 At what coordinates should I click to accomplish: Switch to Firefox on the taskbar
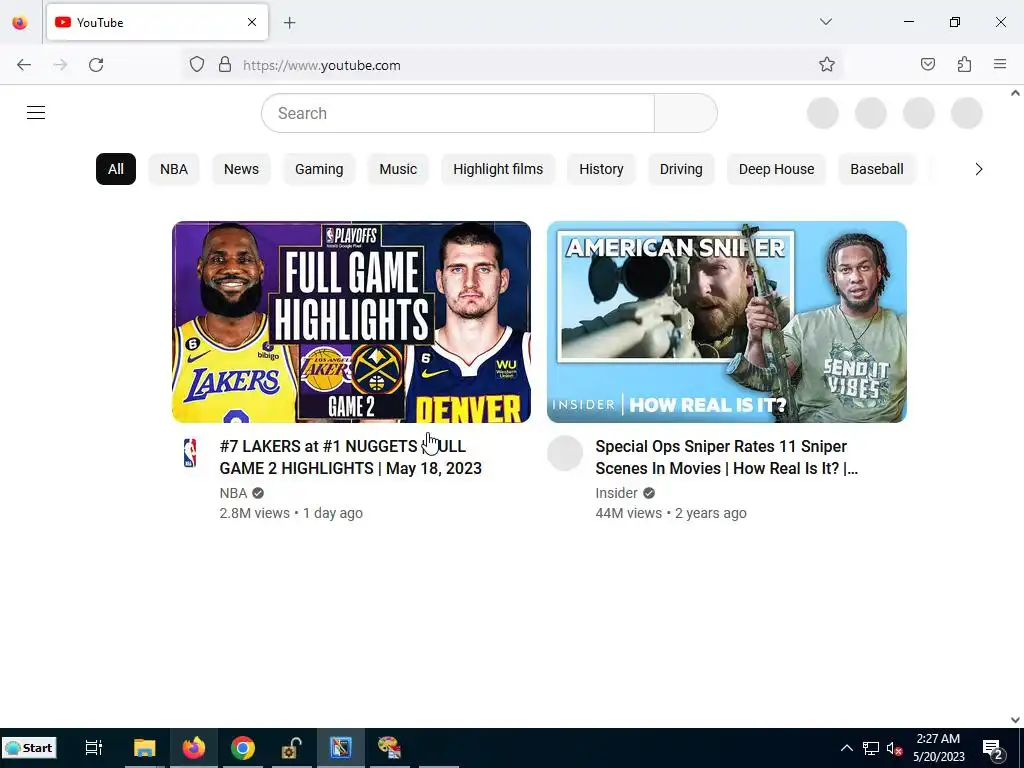pyautogui.click(x=193, y=748)
